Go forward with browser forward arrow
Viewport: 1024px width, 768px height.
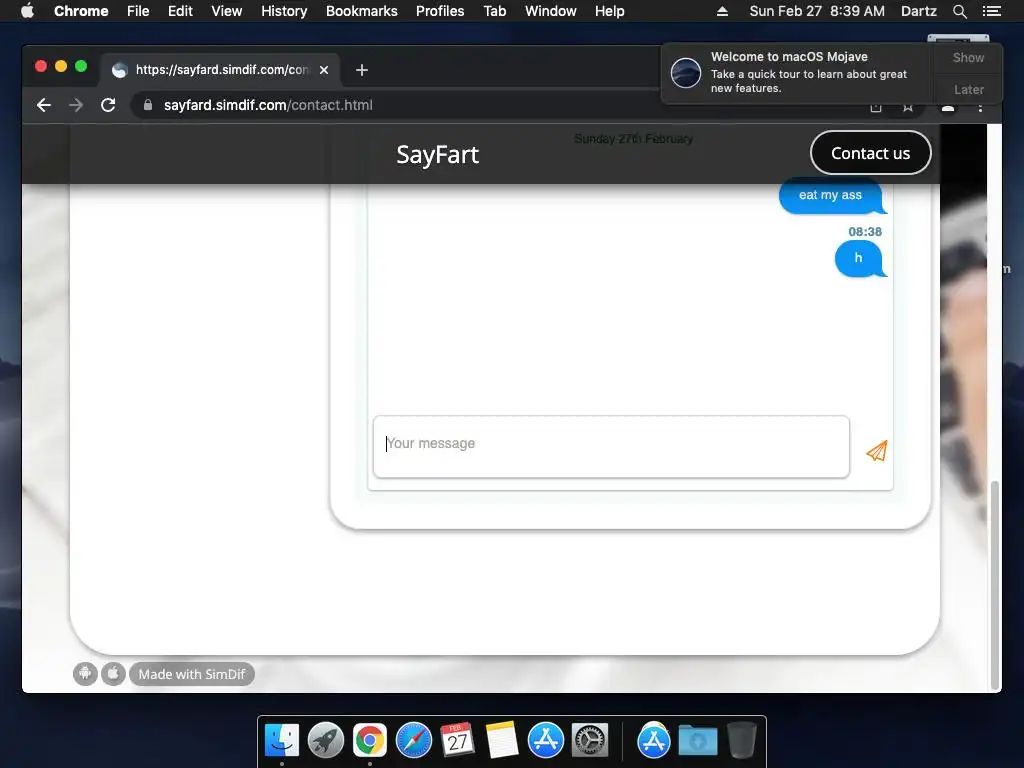pyautogui.click(x=76, y=105)
